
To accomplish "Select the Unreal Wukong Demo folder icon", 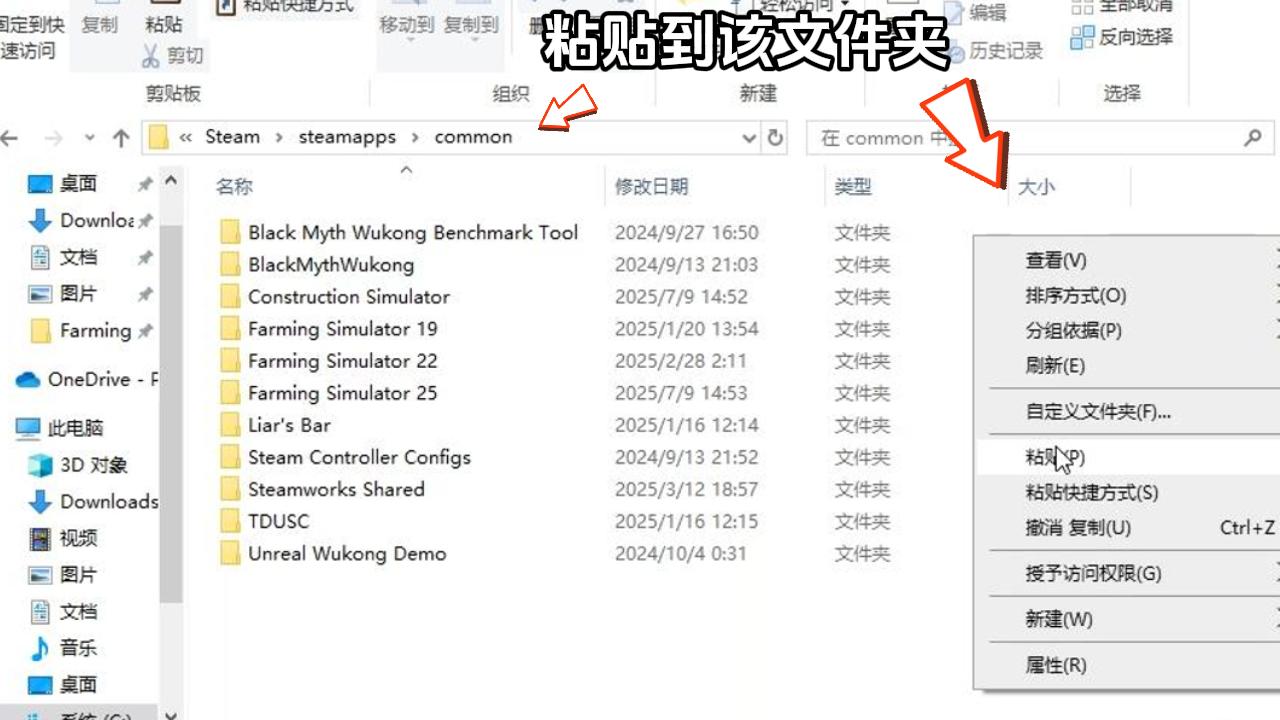I will [230, 553].
